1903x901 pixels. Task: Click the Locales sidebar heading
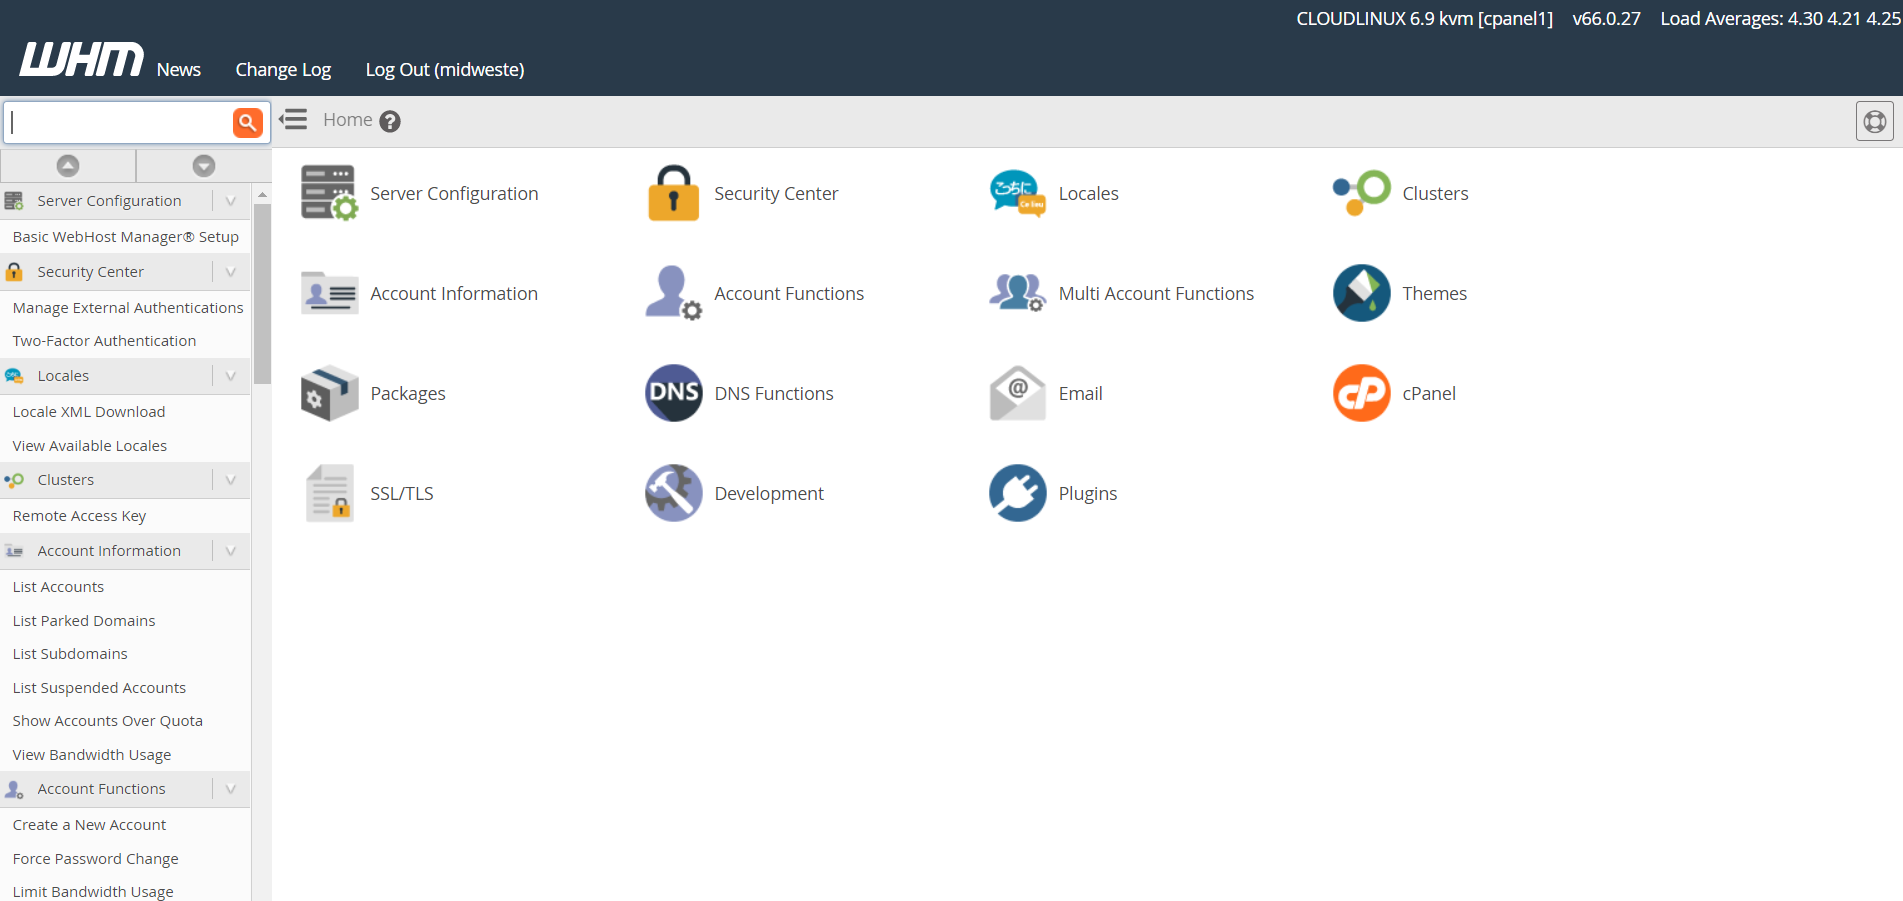point(63,376)
